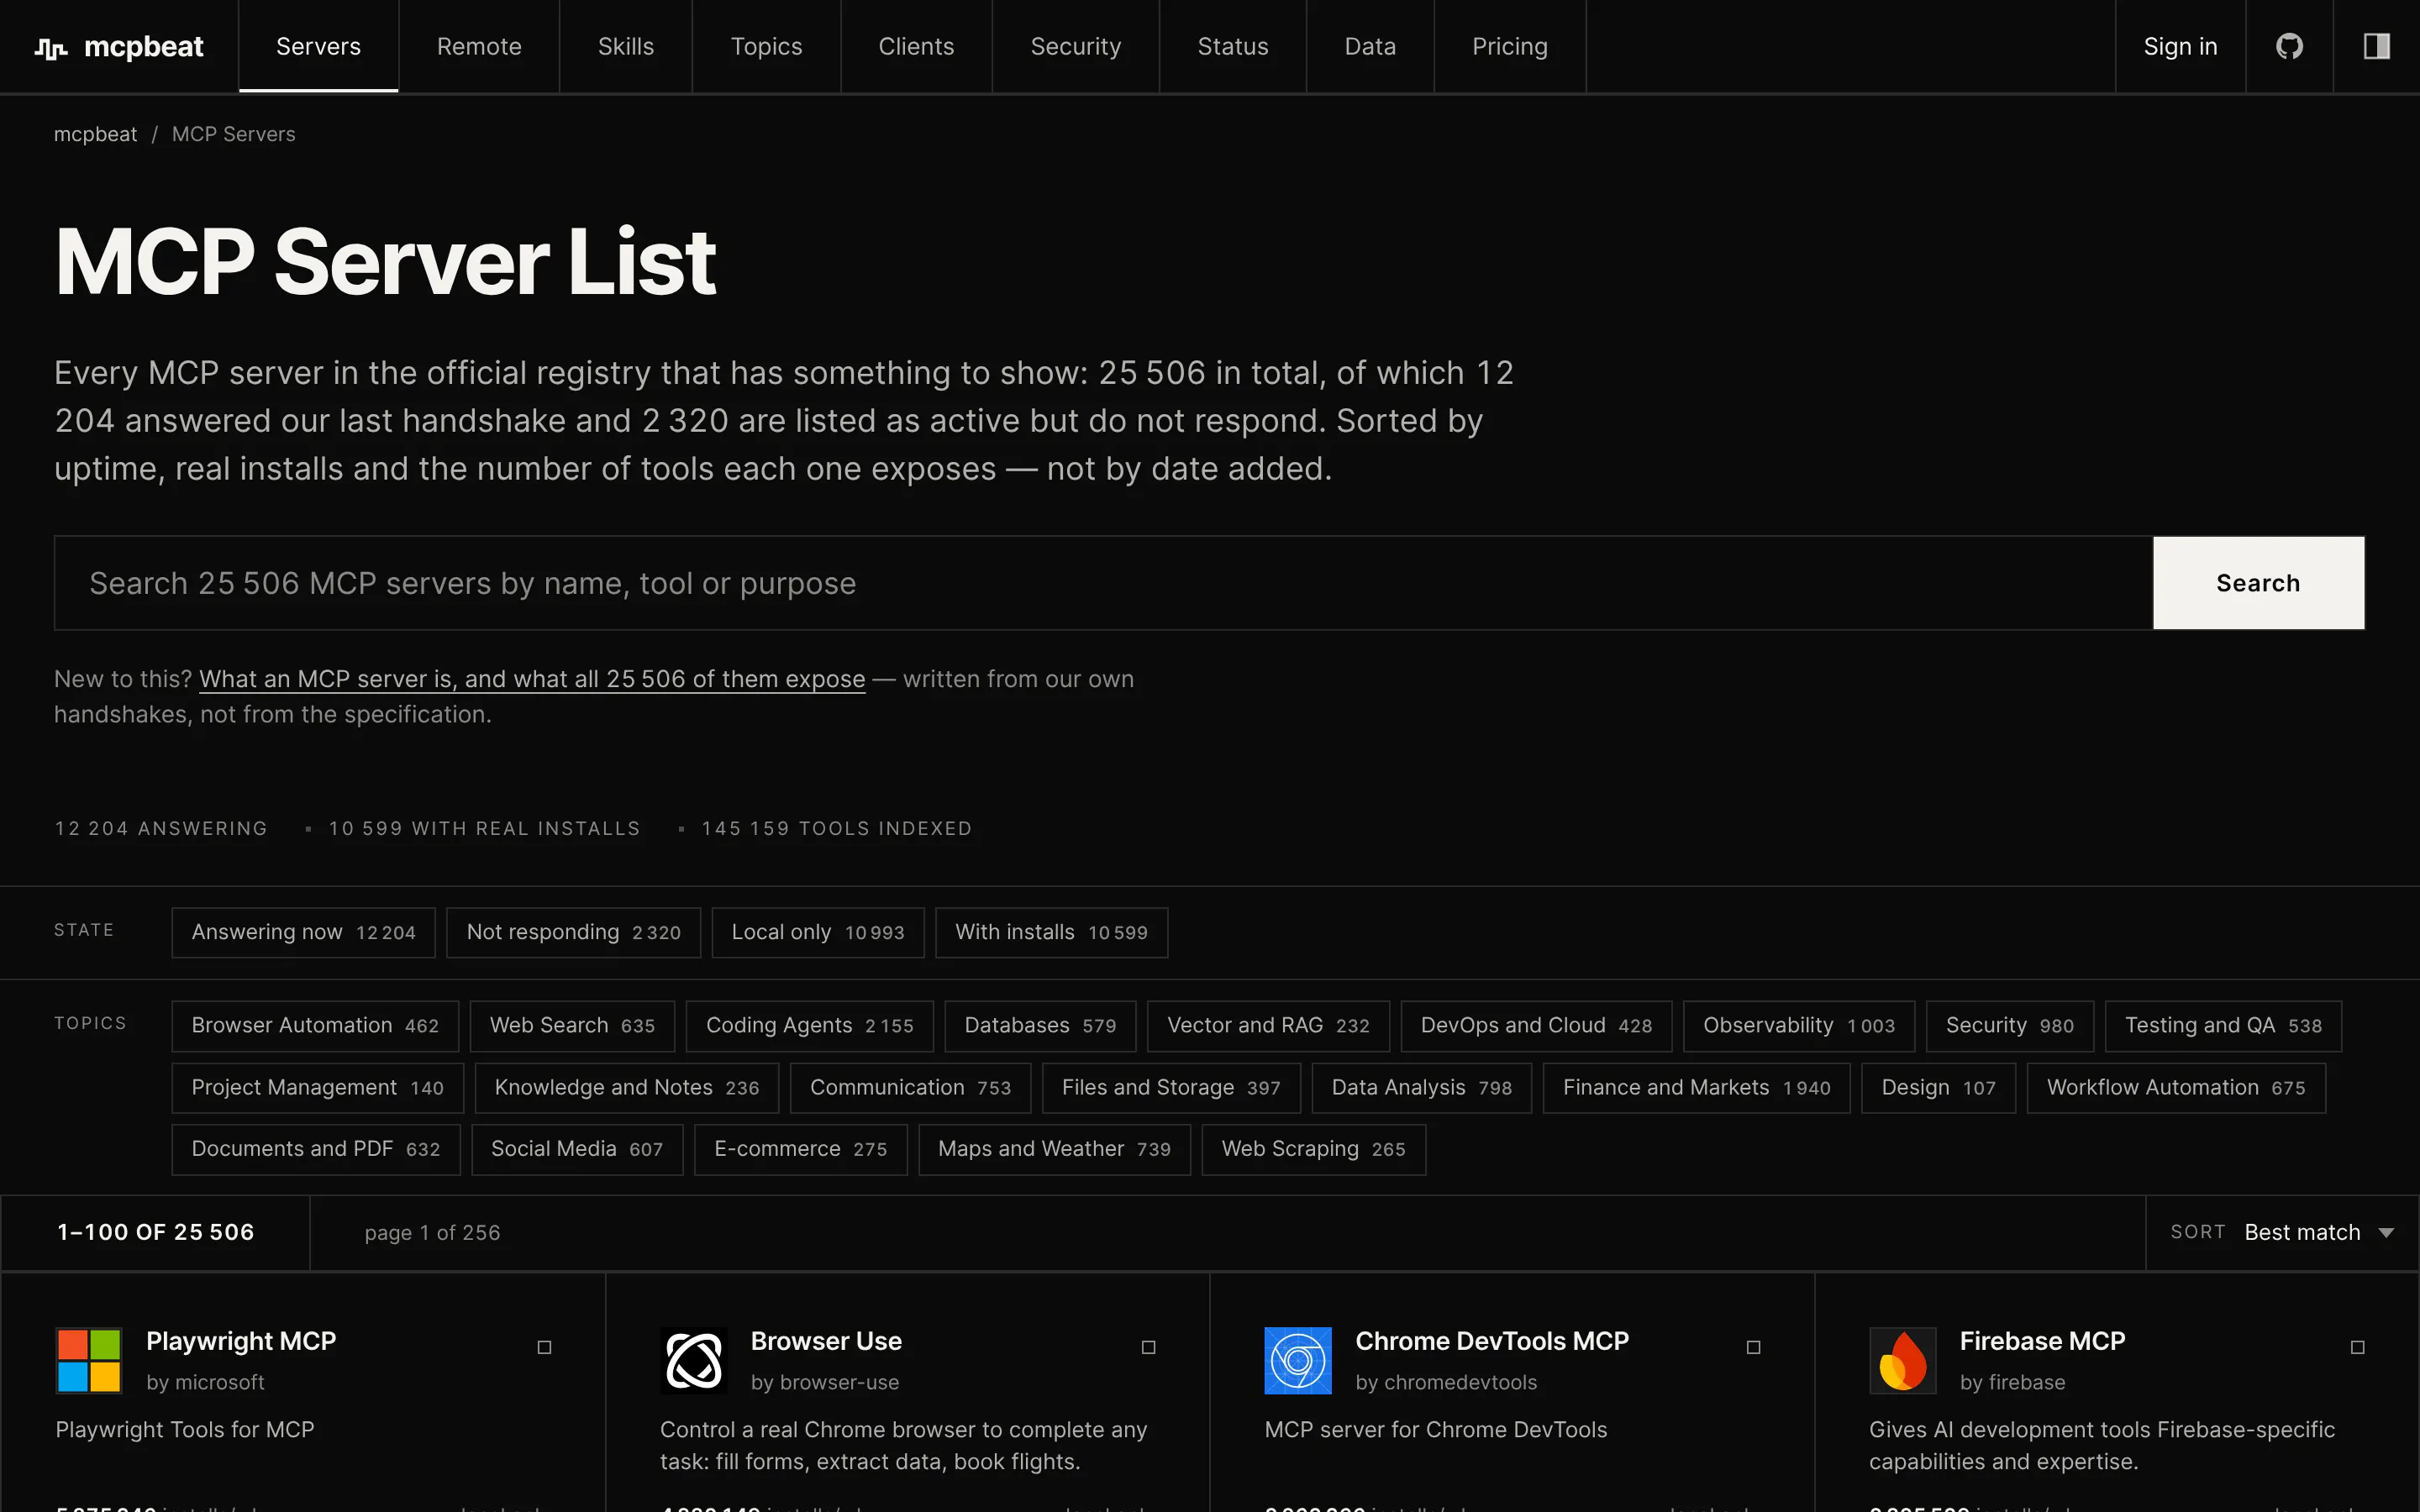Select the Data Analysis topic chip

coord(1421,1088)
